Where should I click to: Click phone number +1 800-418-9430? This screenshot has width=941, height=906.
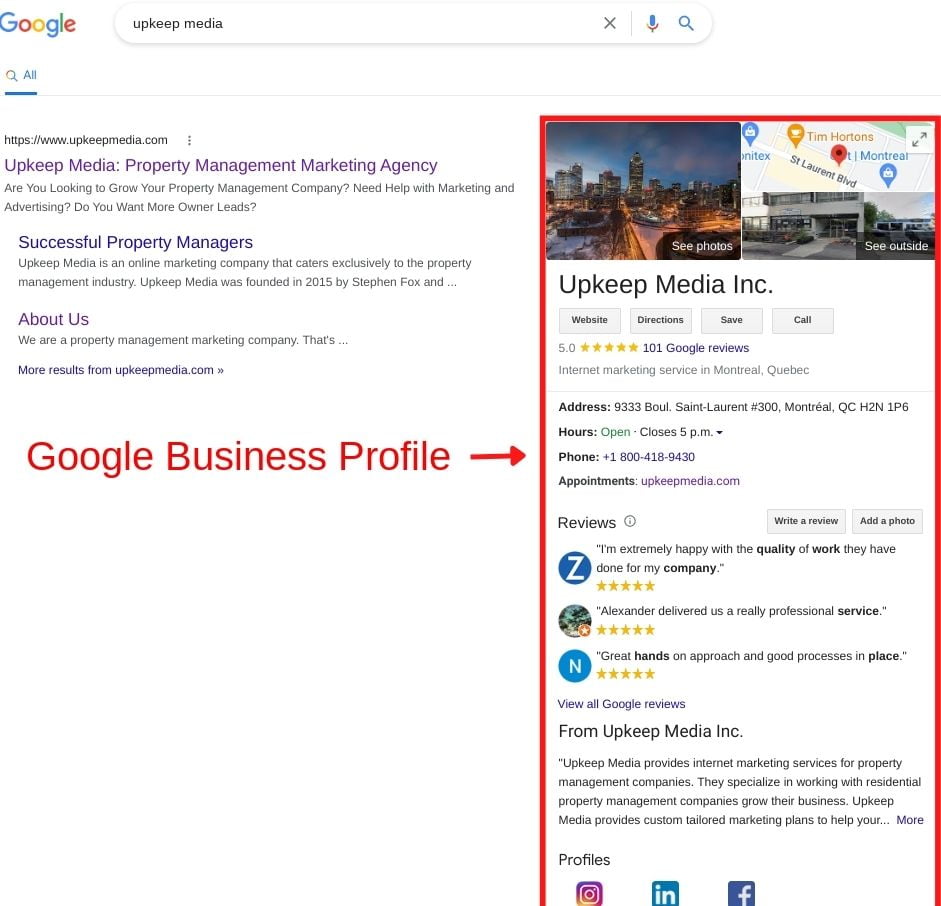click(x=648, y=457)
